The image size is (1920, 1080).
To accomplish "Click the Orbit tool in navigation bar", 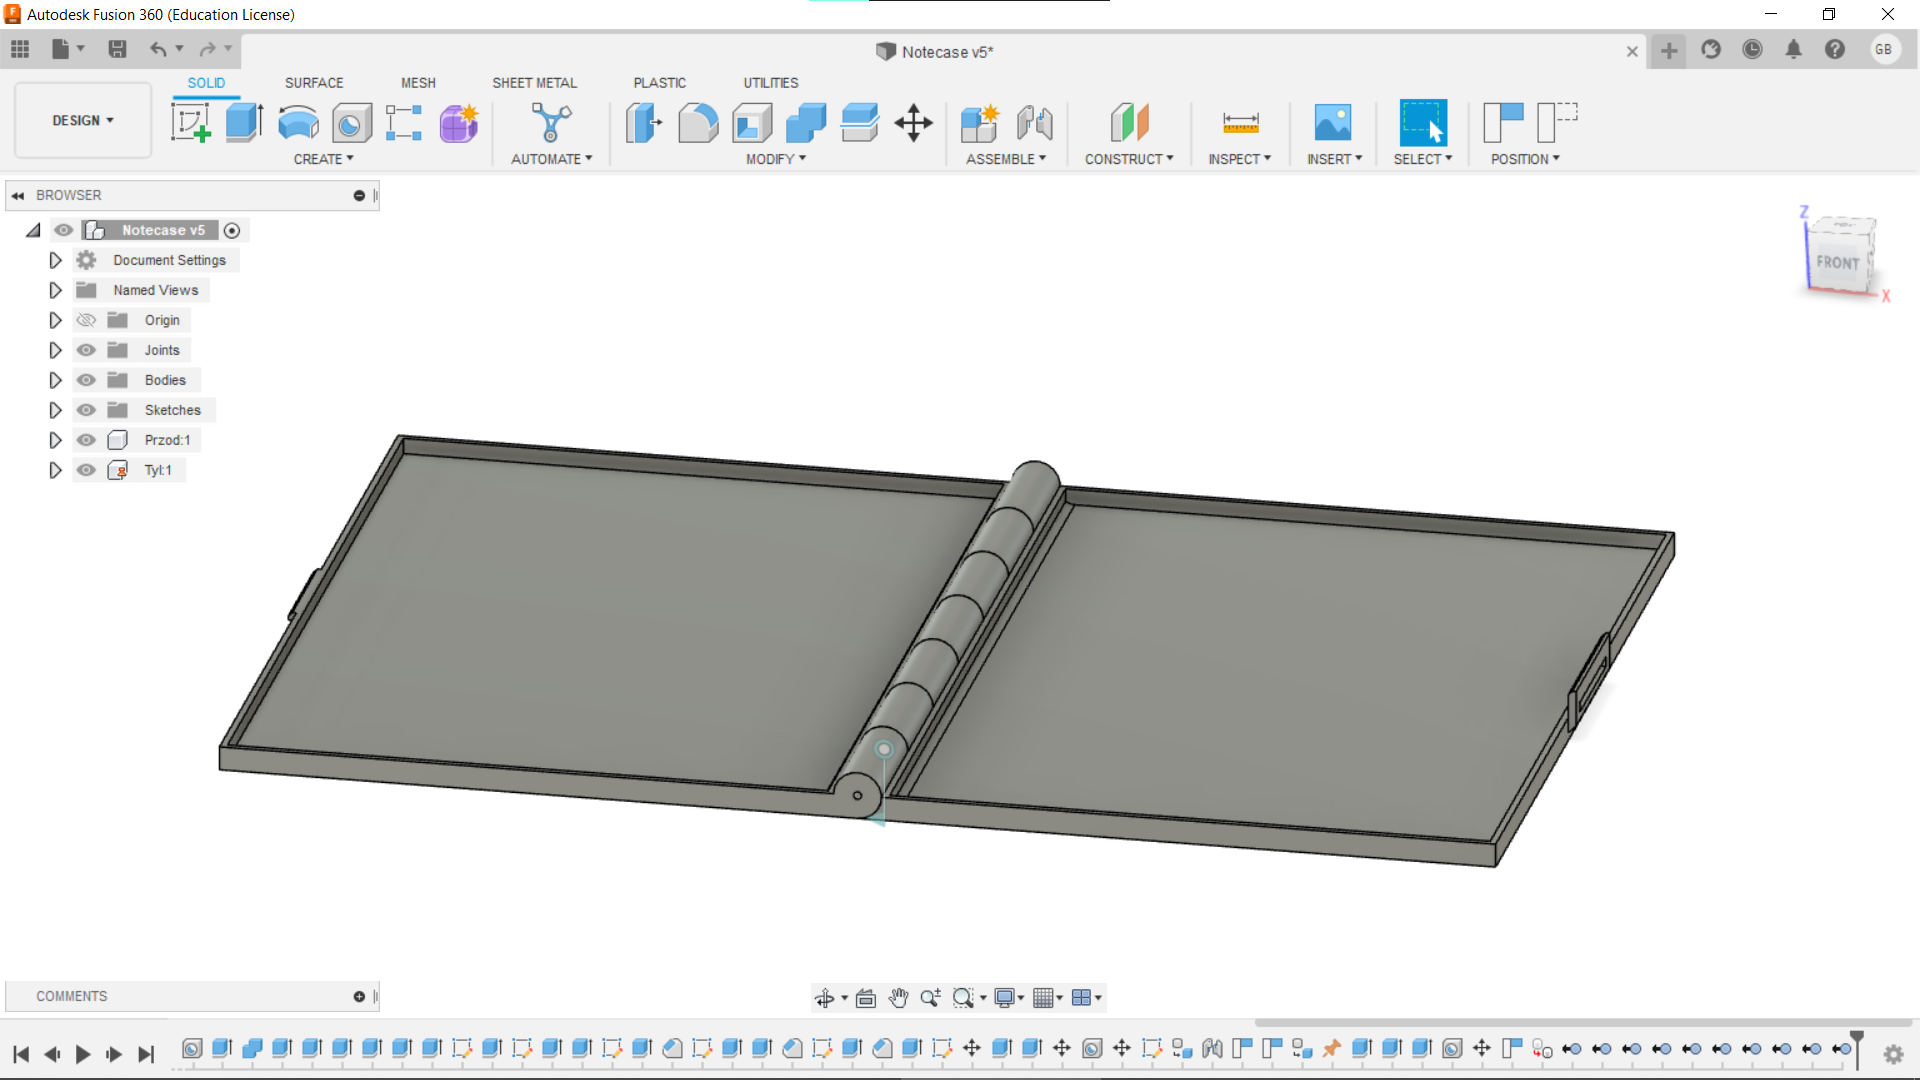I will click(824, 998).
